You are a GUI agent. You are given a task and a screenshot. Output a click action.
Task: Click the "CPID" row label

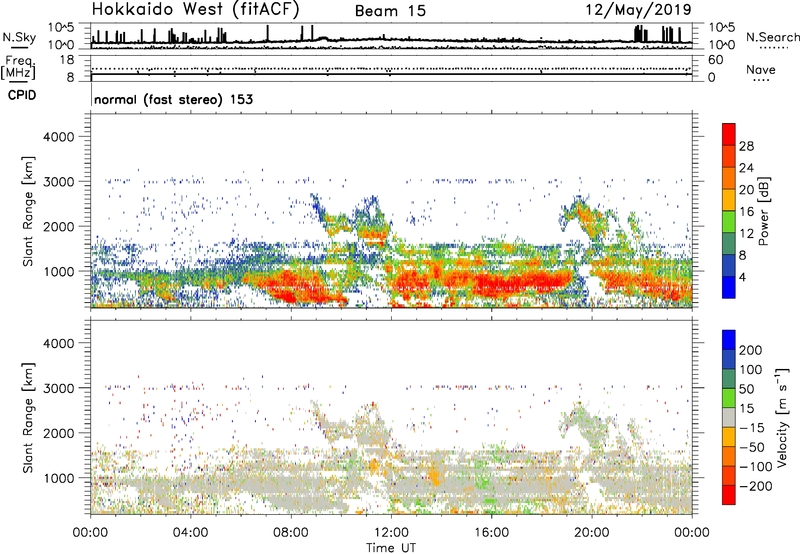pyautogui.click(x=22, y=95)
